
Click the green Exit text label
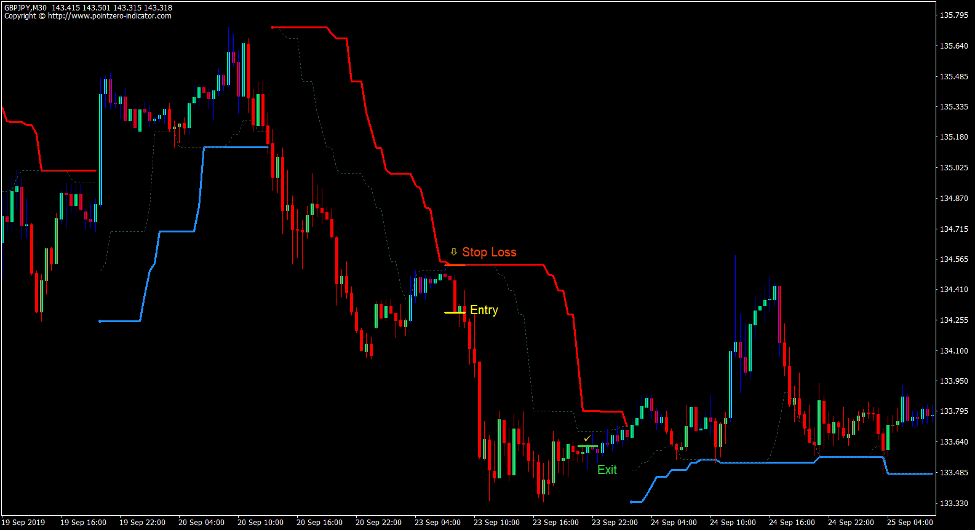tap(607, 469)
